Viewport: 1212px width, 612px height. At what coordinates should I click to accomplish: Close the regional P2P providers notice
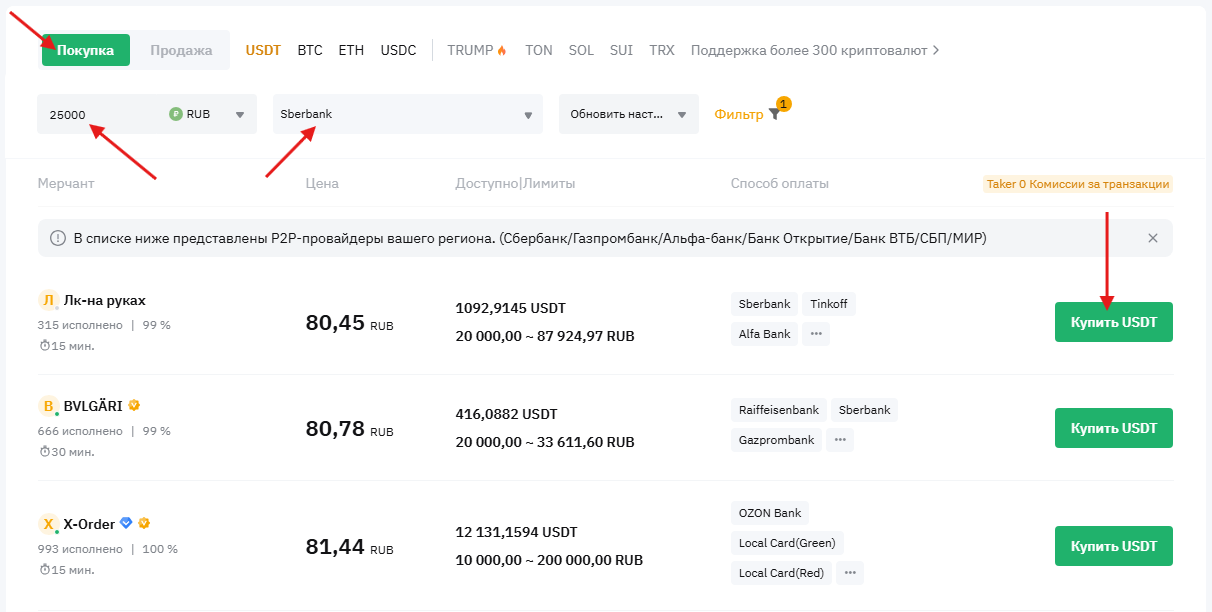tap(1152, 238)
